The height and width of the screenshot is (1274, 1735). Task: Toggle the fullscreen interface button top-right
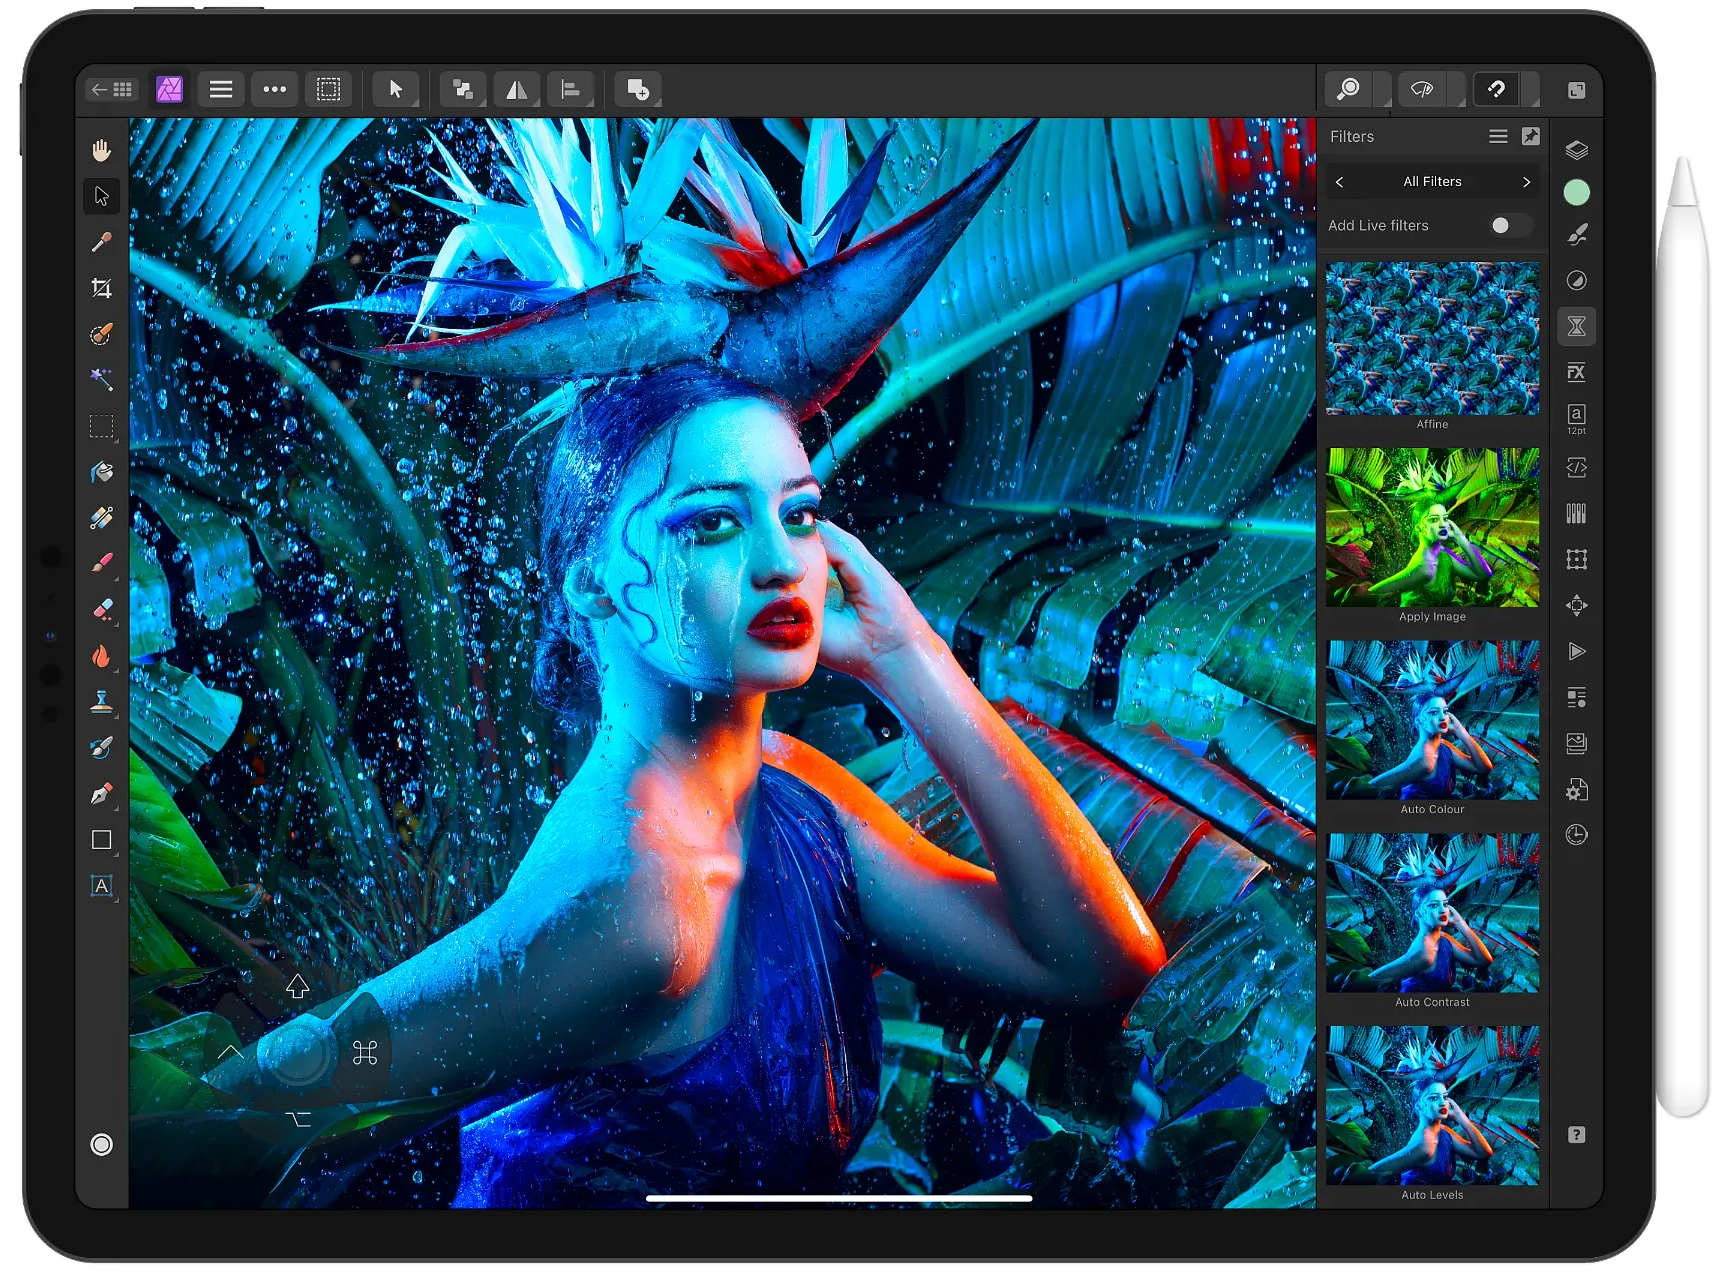pos(1576,90)
